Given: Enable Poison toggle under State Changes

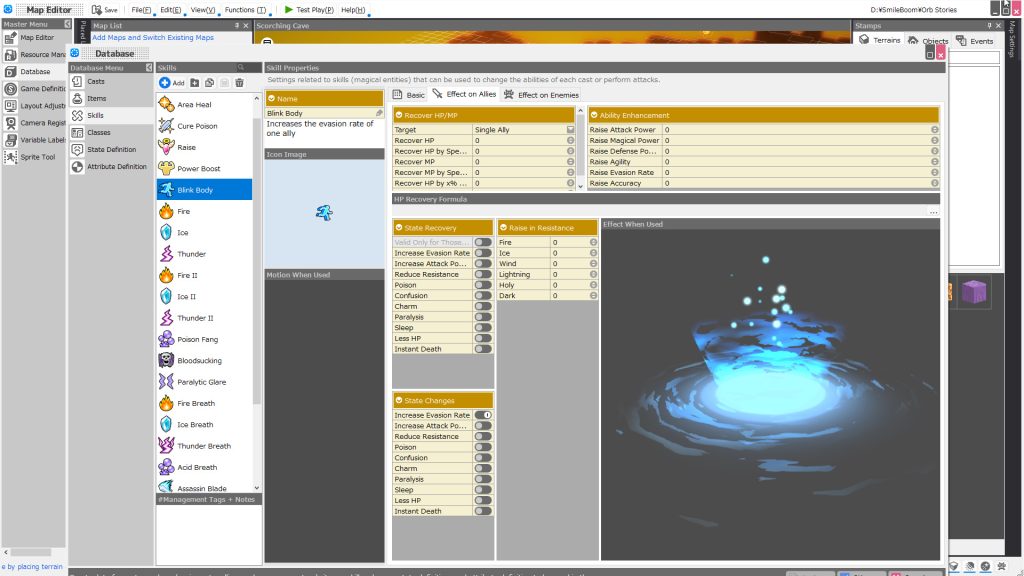Looking at the screenshot, I should (483, 447).
